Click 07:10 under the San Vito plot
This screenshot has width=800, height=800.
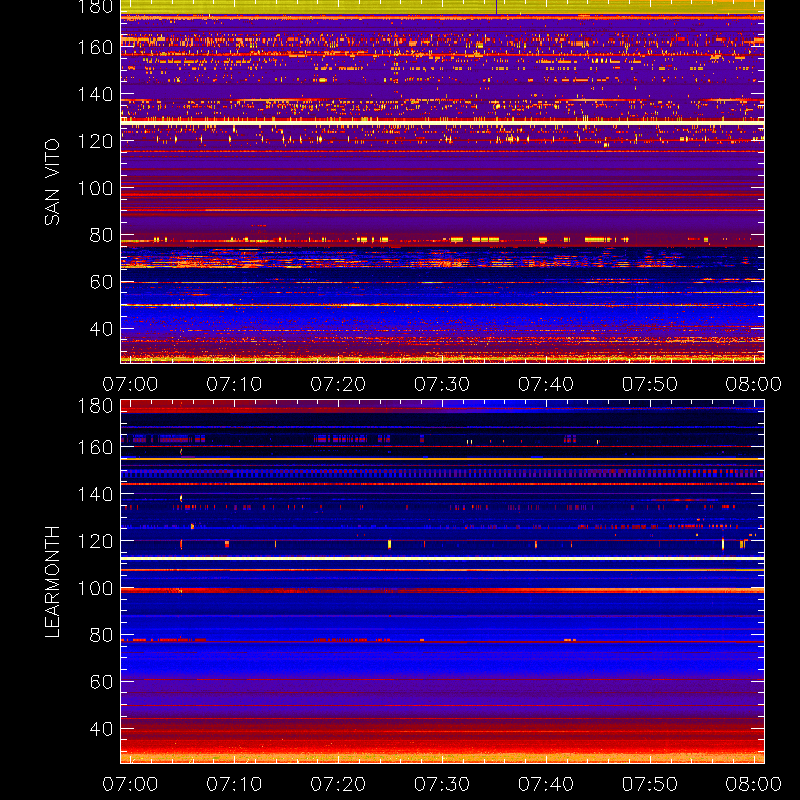pyautogui.click(x=234, y=384)
